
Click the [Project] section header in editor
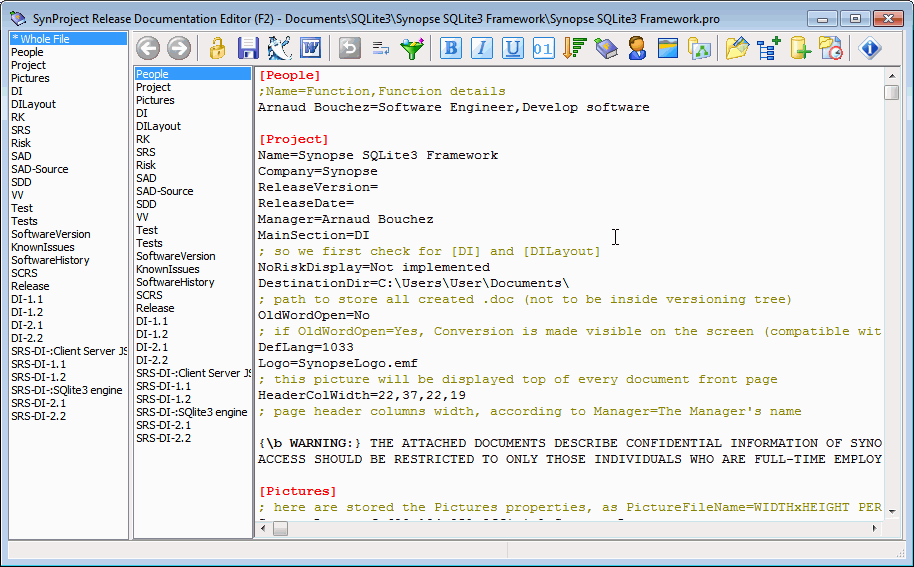tap(294, 139)
